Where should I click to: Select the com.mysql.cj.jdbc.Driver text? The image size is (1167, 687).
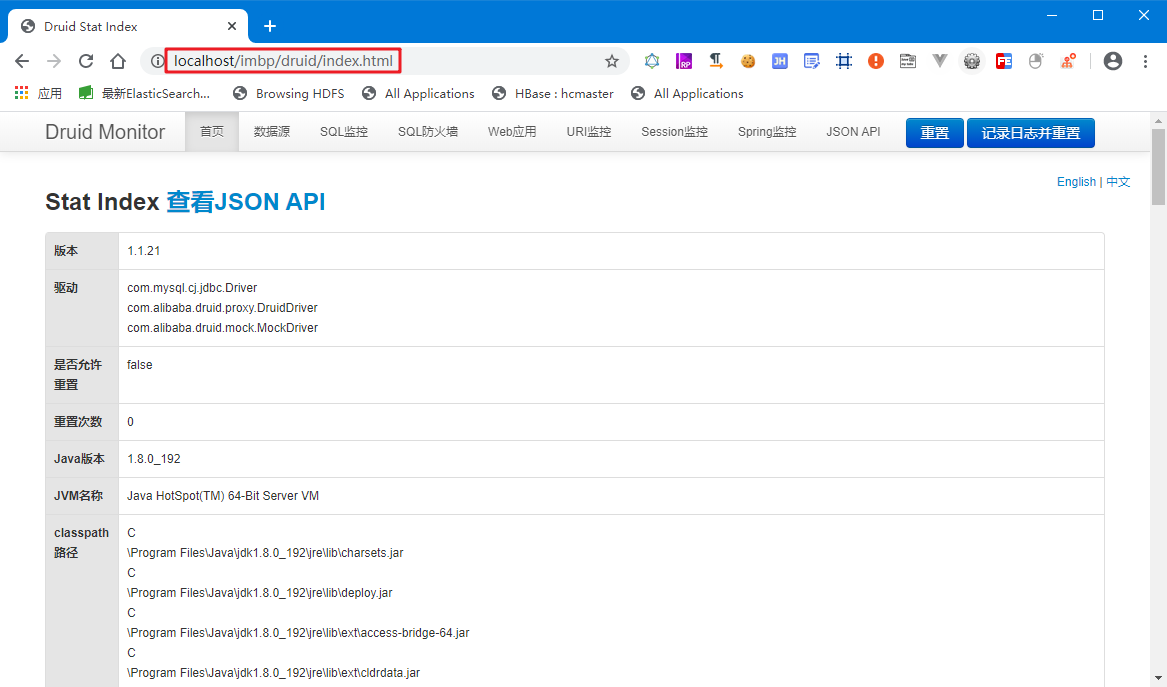192,287
